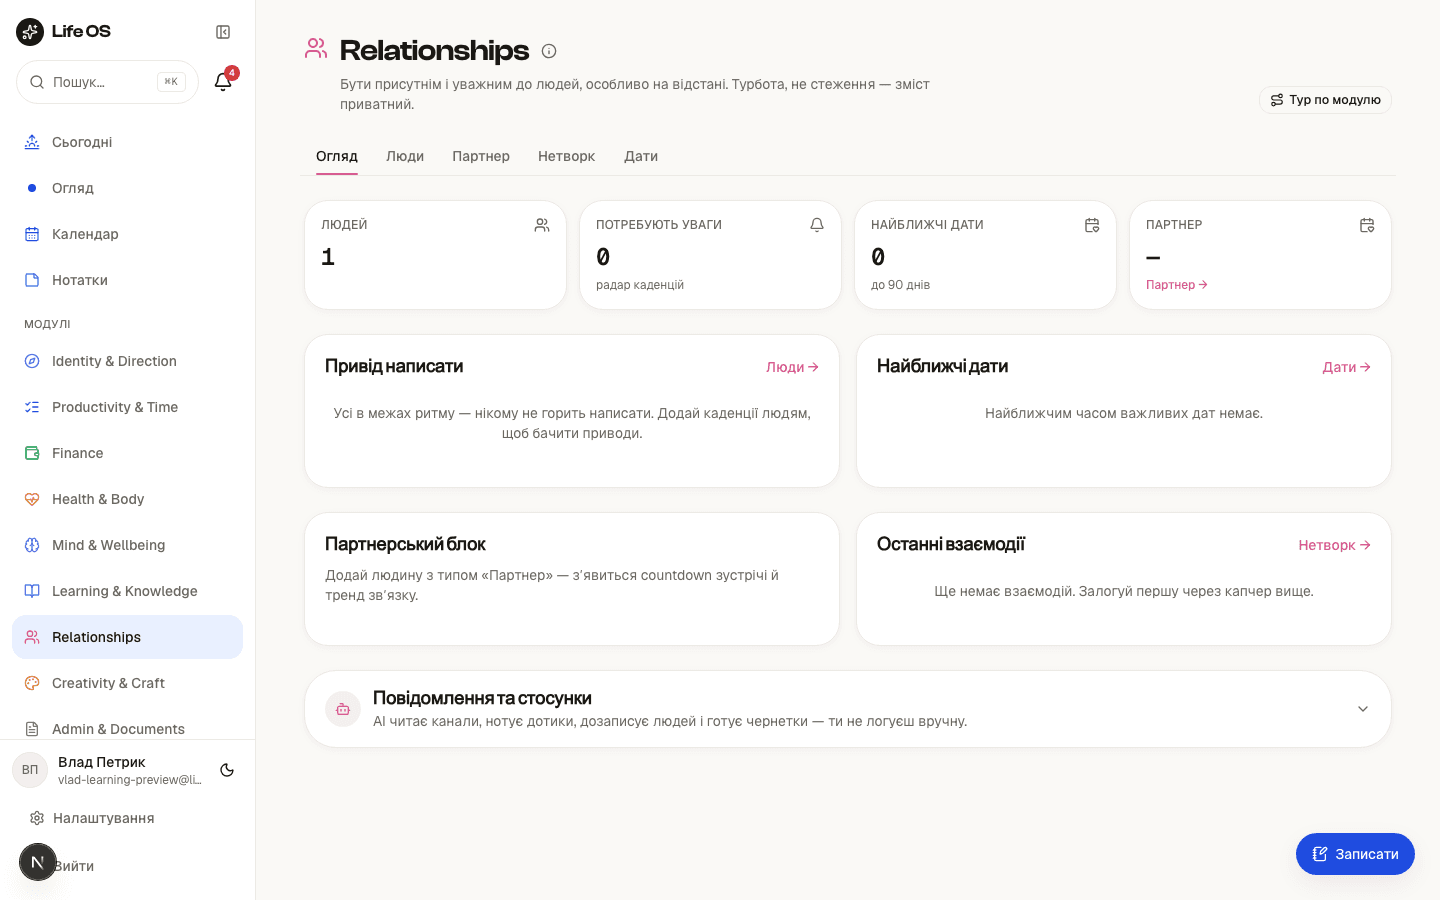The height and width of the screenshot is (900, 1440).
Task: Click the info icon next to Relationships title
Action: pyautogui.click(x=549, y=51)
